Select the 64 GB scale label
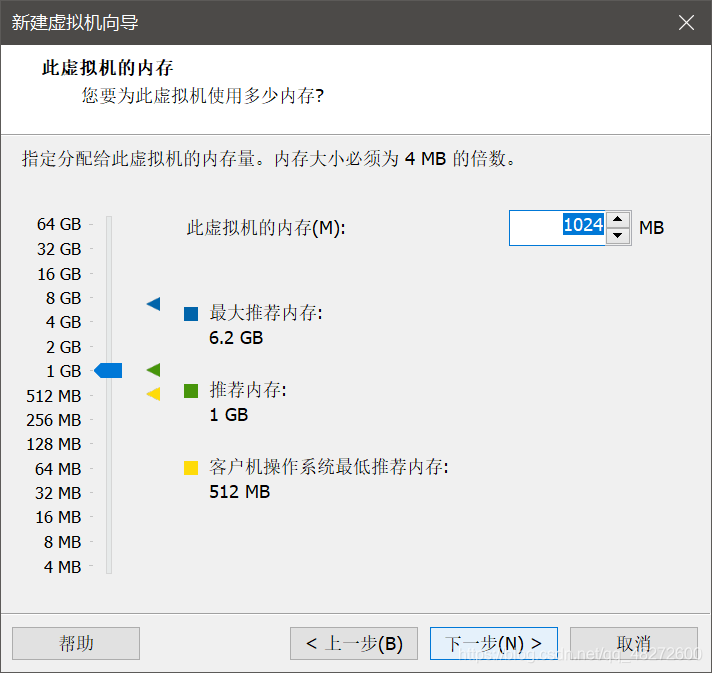The image size is (712, 673). (x=59, y=224)
